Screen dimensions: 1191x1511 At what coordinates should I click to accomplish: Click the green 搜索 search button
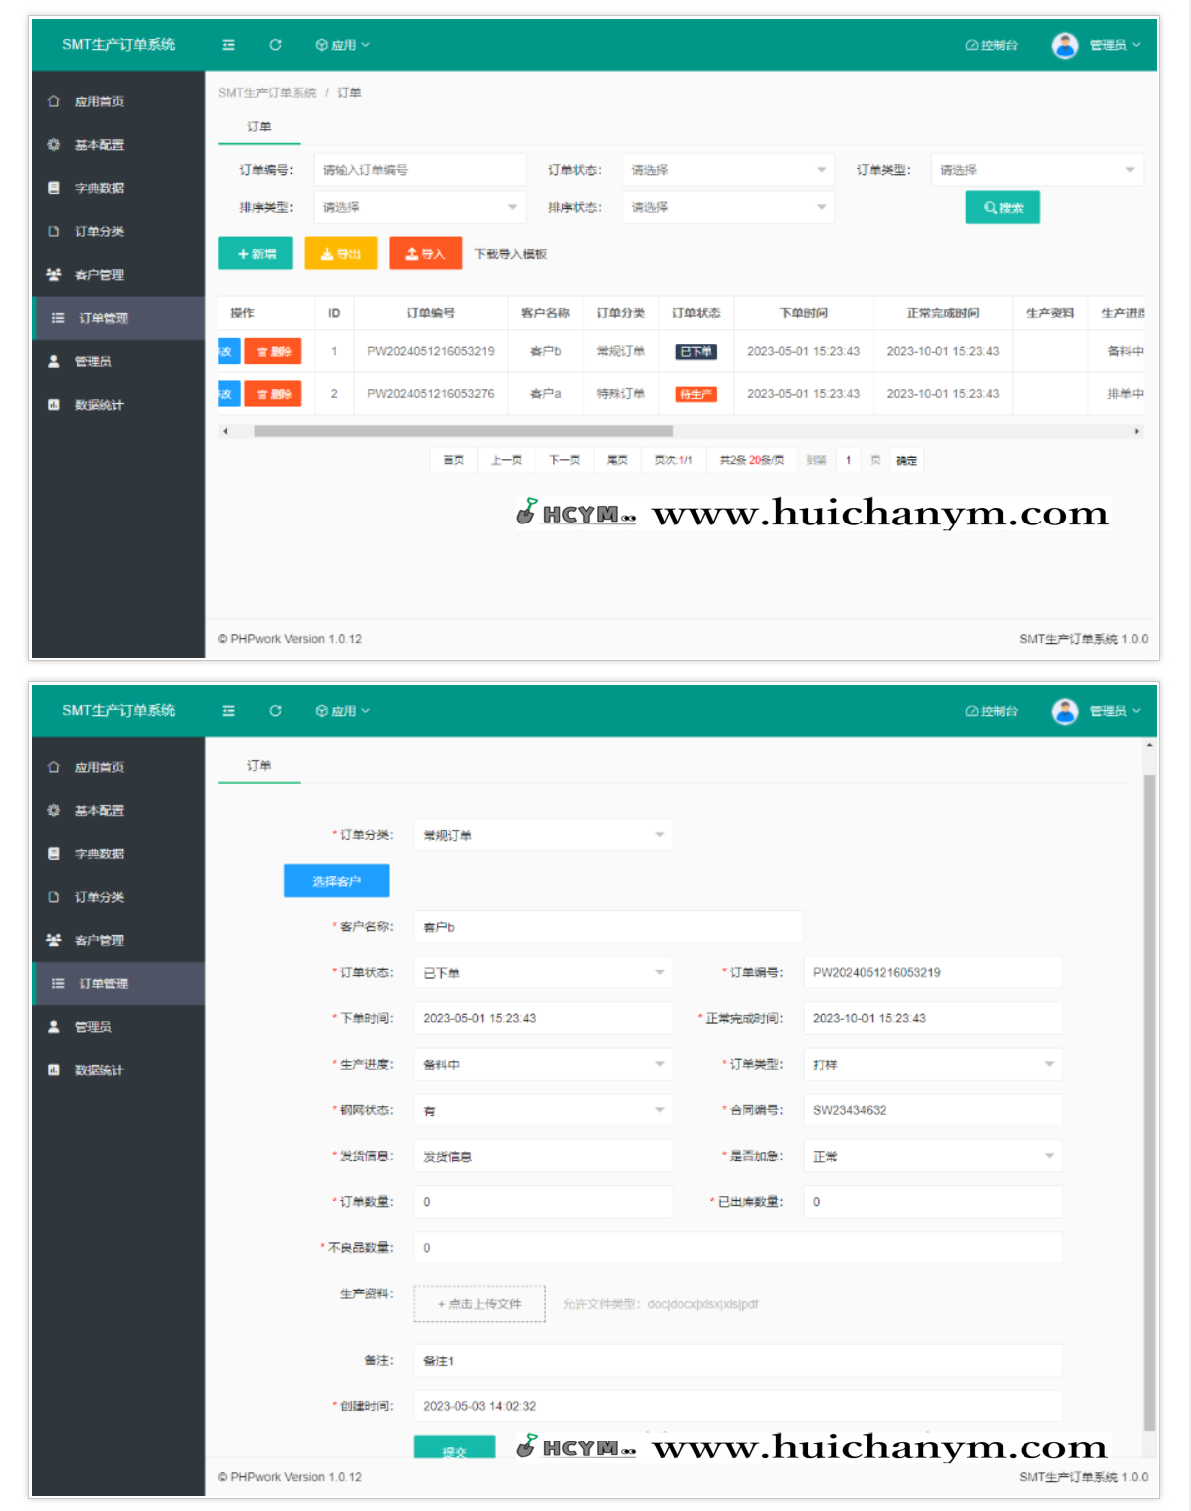pos(1002,208)
